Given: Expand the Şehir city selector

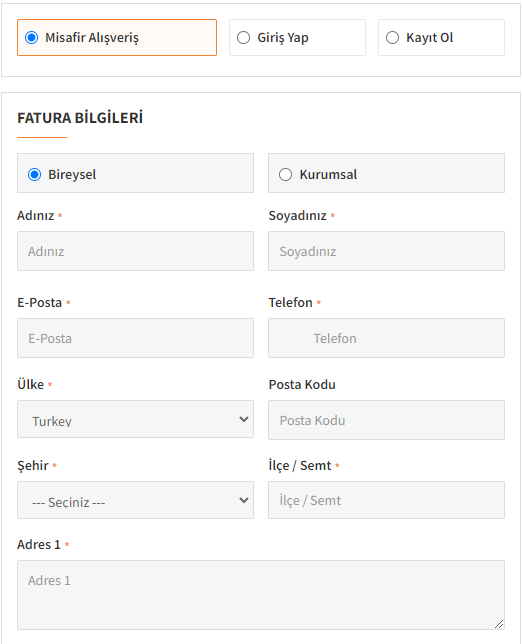Looking at the screenshot, I should point(135,500).
